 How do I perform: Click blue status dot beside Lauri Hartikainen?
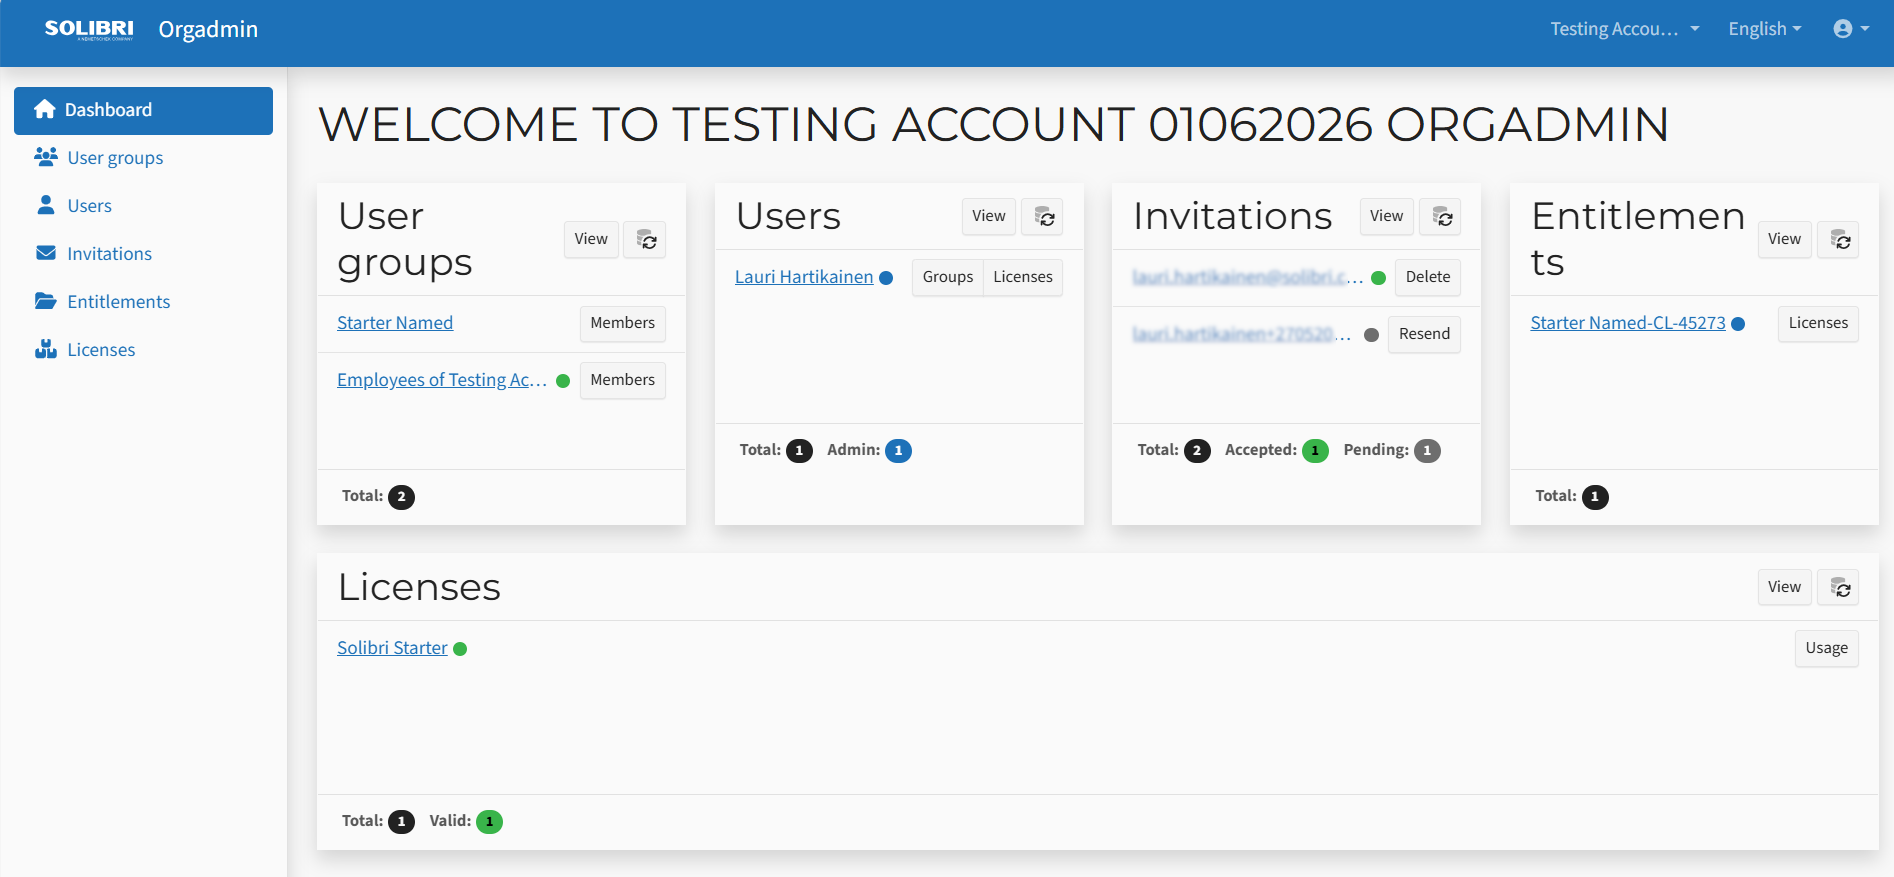click(886, 278)
